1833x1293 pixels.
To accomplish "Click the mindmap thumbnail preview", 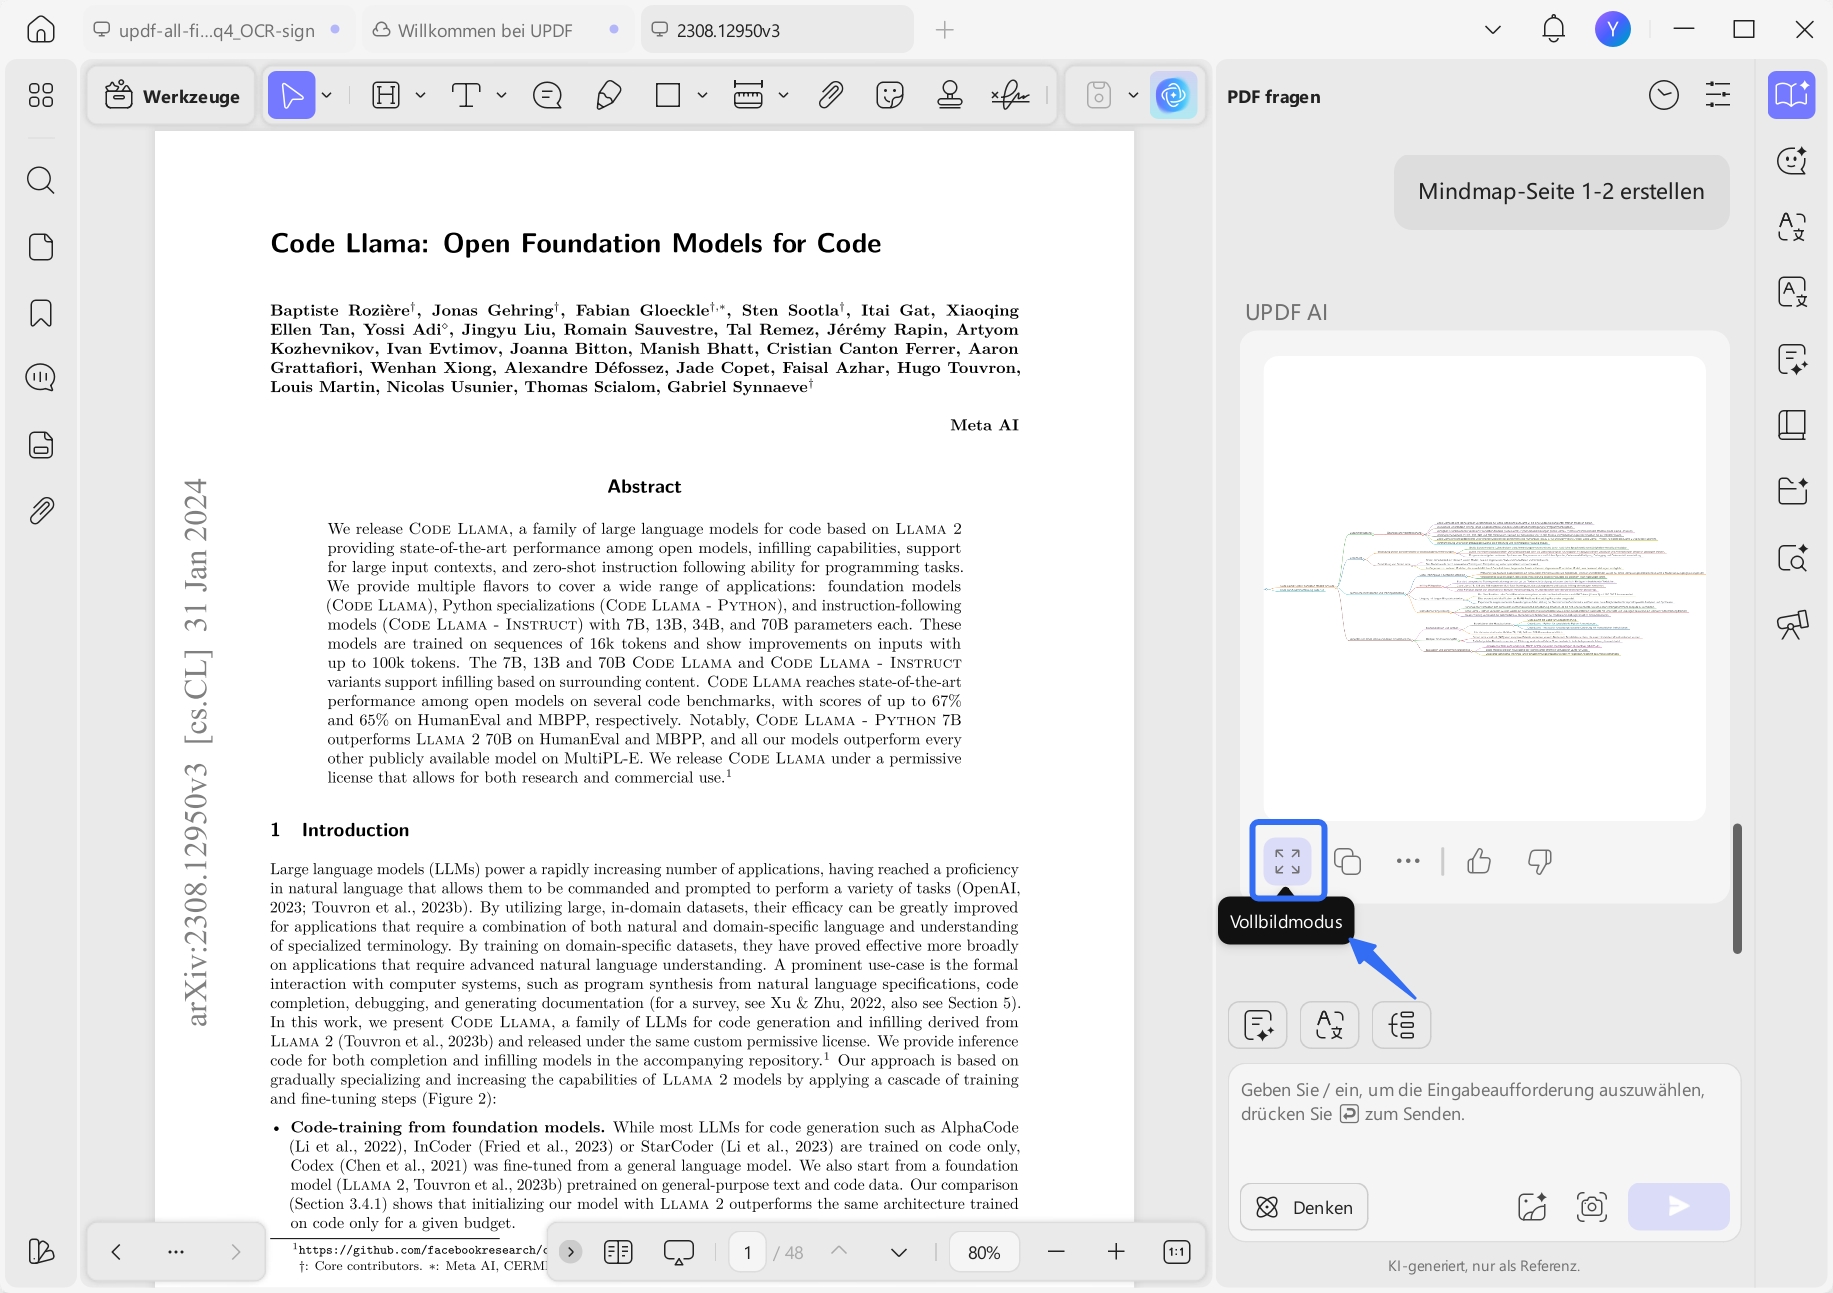I will (x=1485, y=588).
